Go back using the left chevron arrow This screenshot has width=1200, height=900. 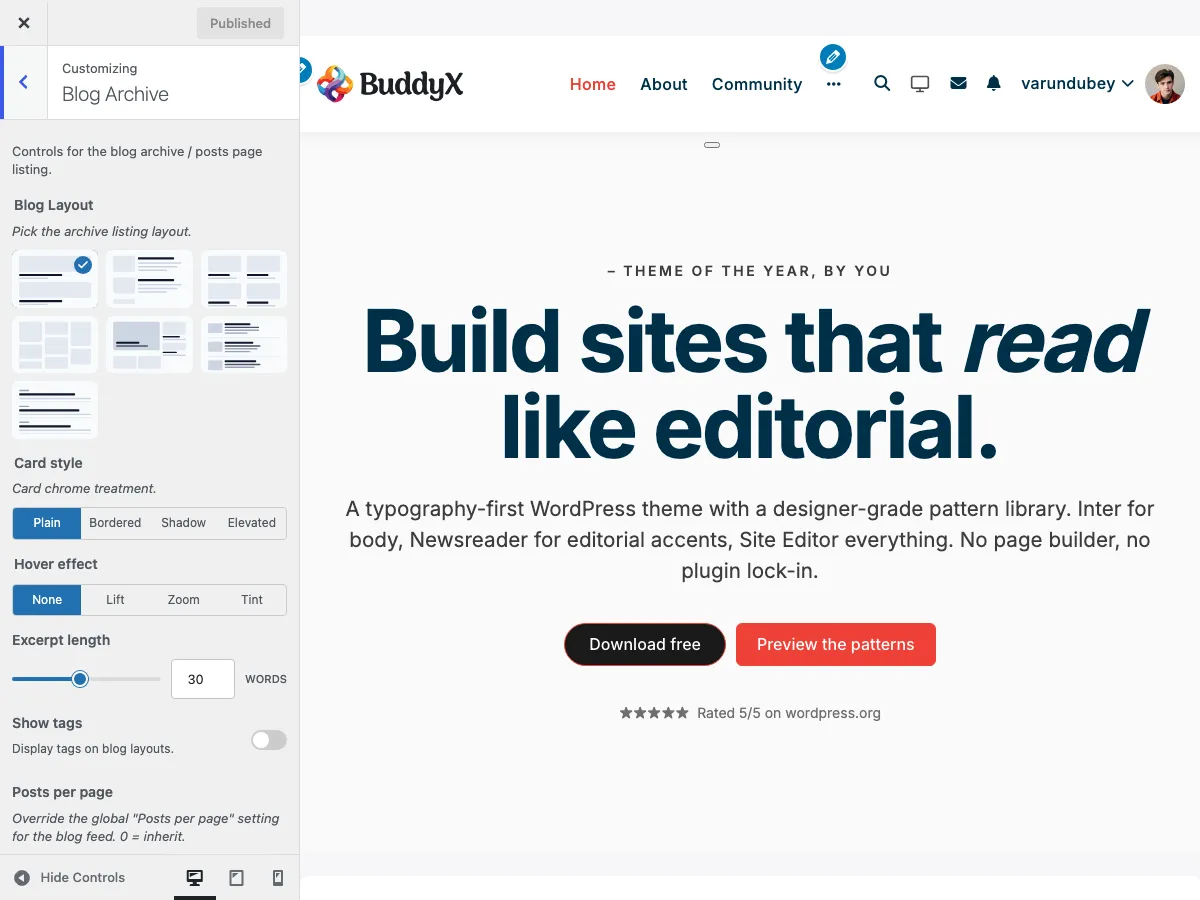24,82
